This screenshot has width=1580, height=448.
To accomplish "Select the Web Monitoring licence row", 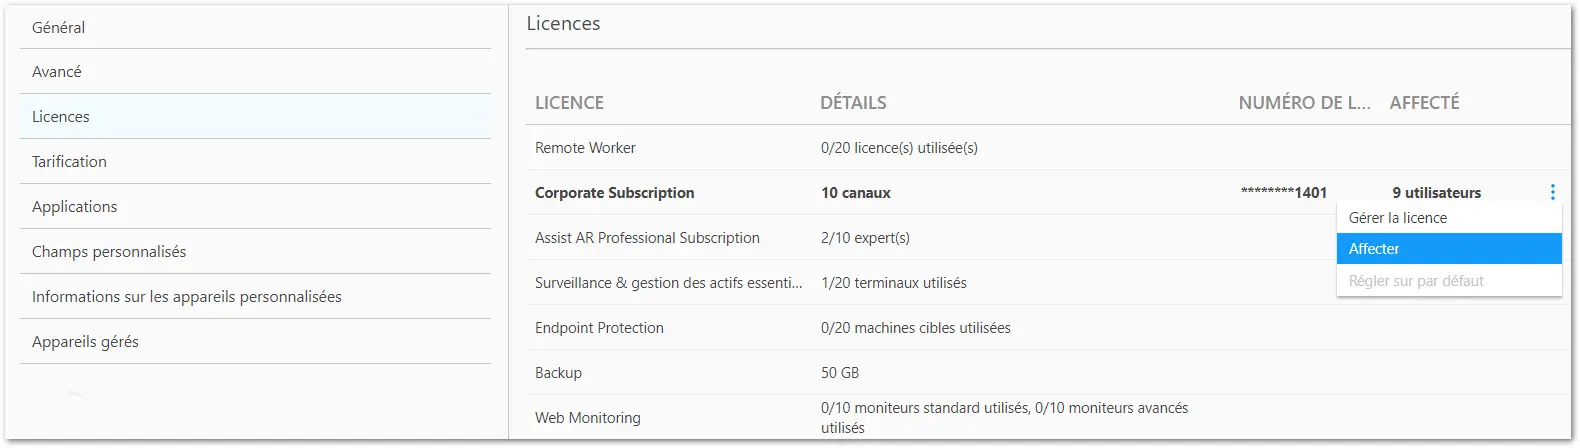I will pyautogui.click(x=1048, y=418).
